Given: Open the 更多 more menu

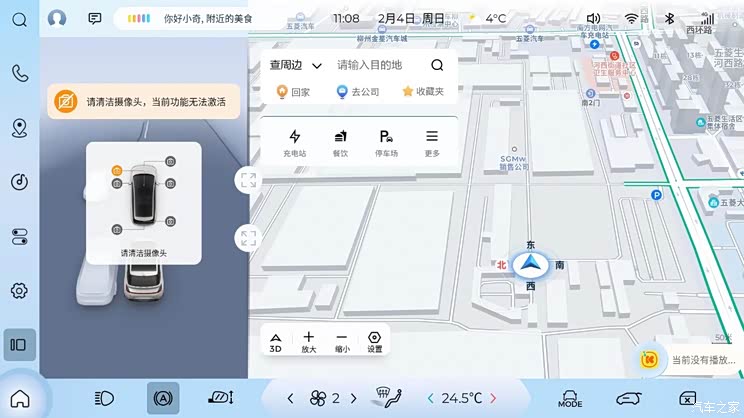Looking at the screenshot, I should (x=432, y=143).
